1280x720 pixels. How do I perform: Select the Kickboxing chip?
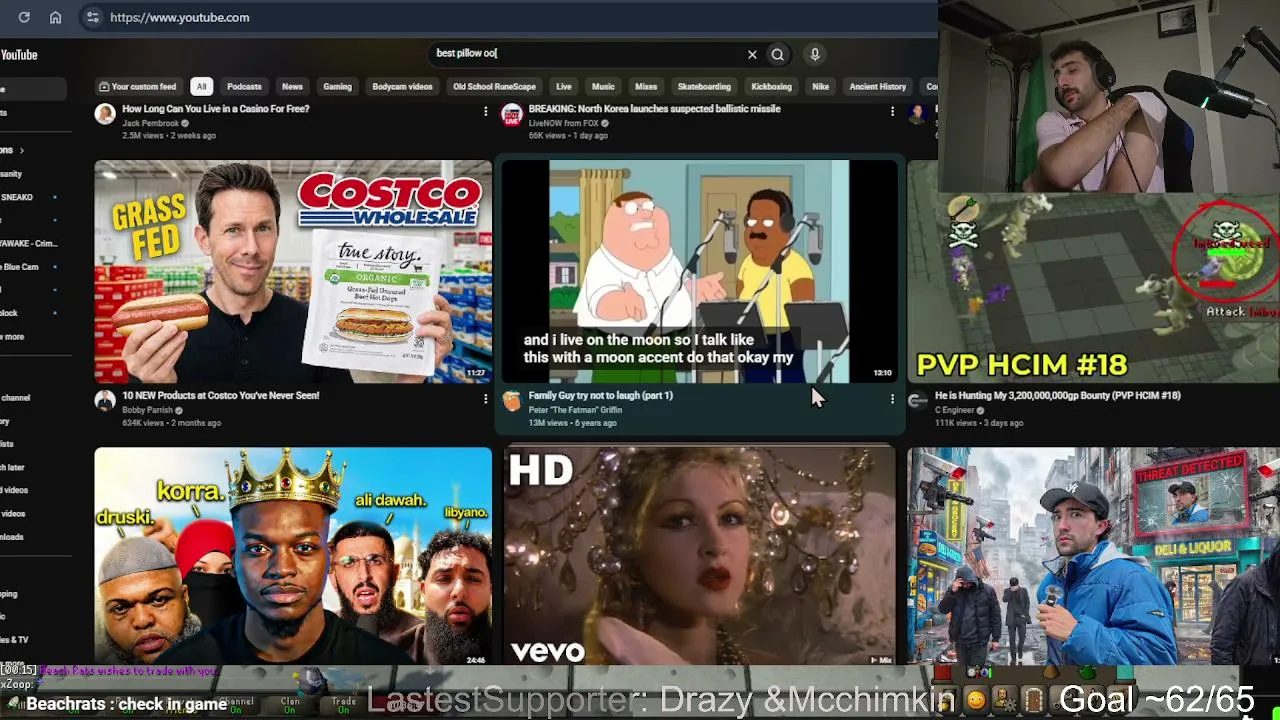point(771,87)
